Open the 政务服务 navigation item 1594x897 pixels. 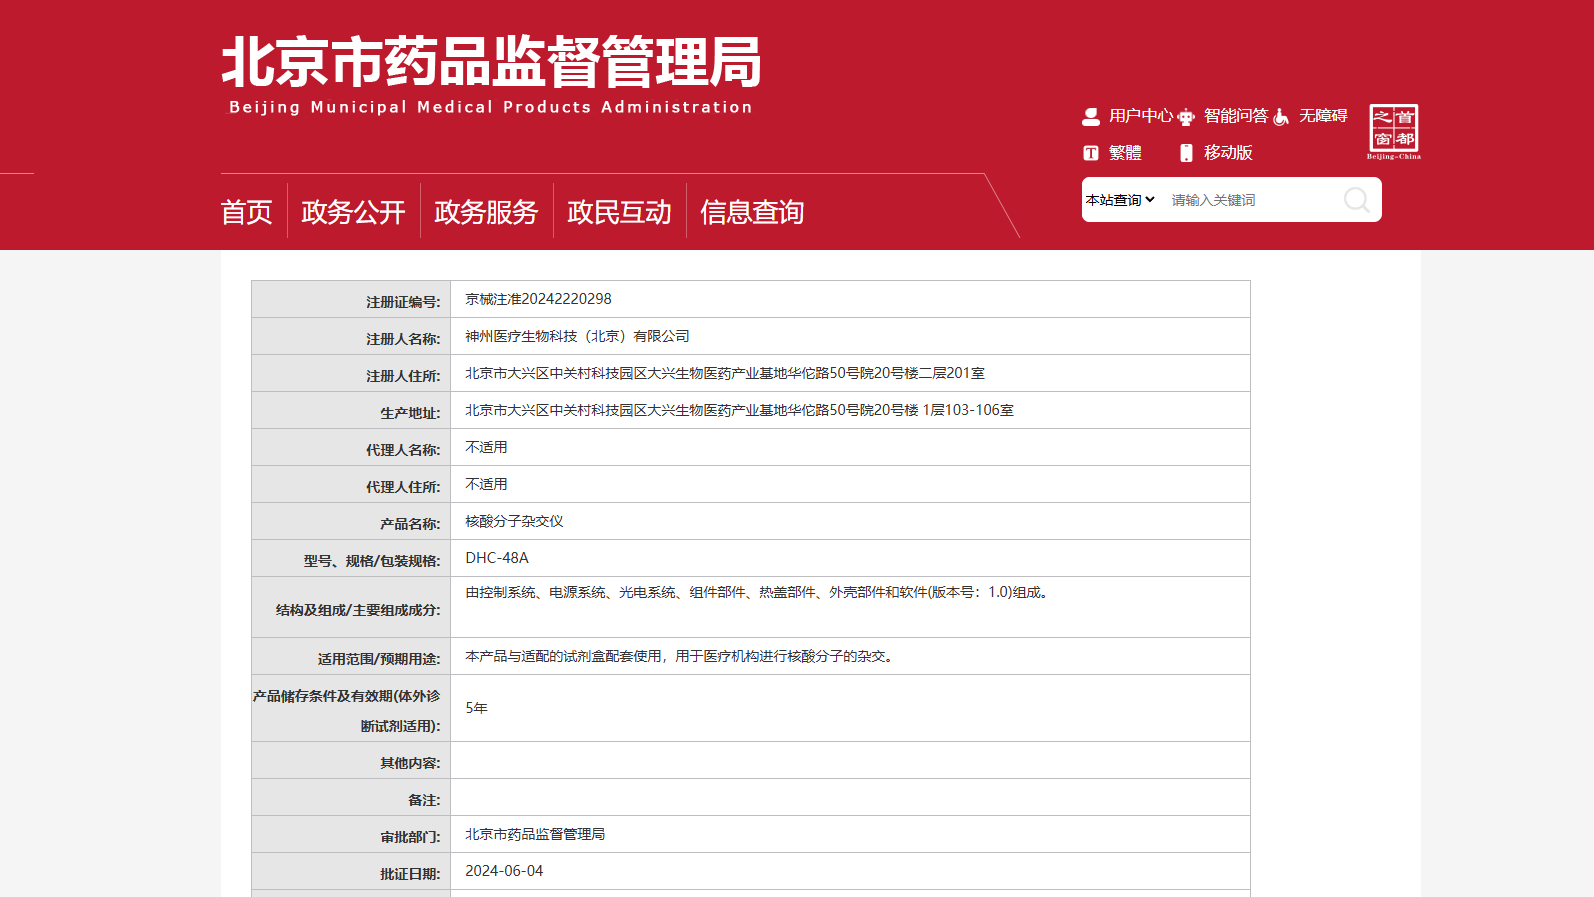[x=487, y=212]
